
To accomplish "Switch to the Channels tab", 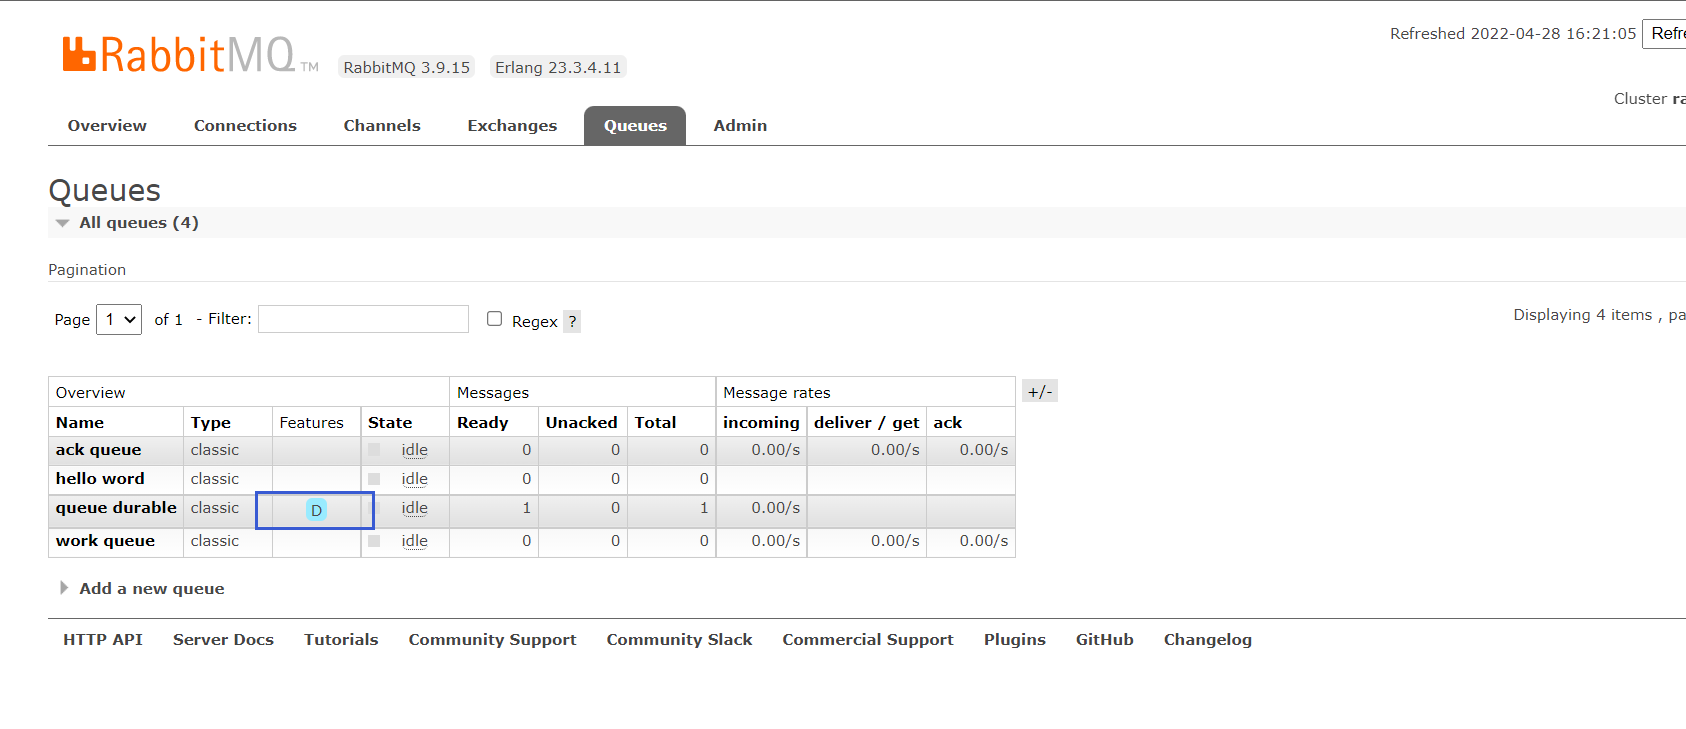I will (382, 125).
